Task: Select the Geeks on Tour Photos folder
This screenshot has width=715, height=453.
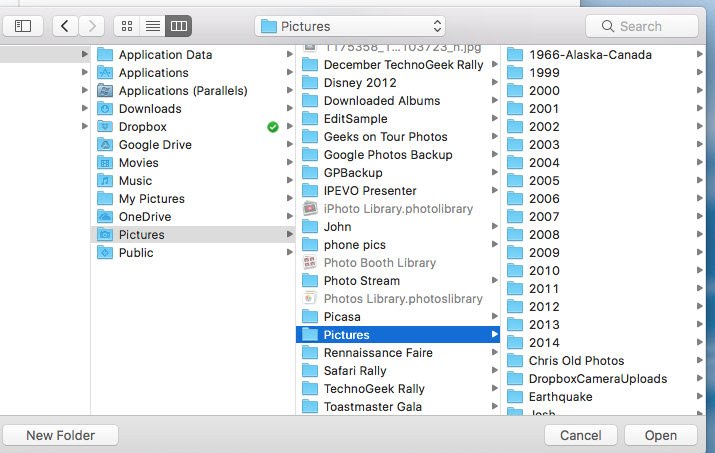Action: [398, 137]
